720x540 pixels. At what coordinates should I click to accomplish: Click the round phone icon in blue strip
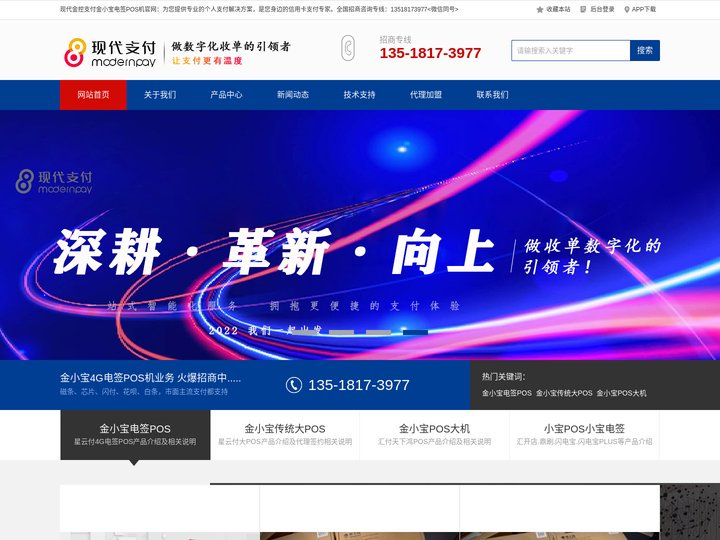294,385
